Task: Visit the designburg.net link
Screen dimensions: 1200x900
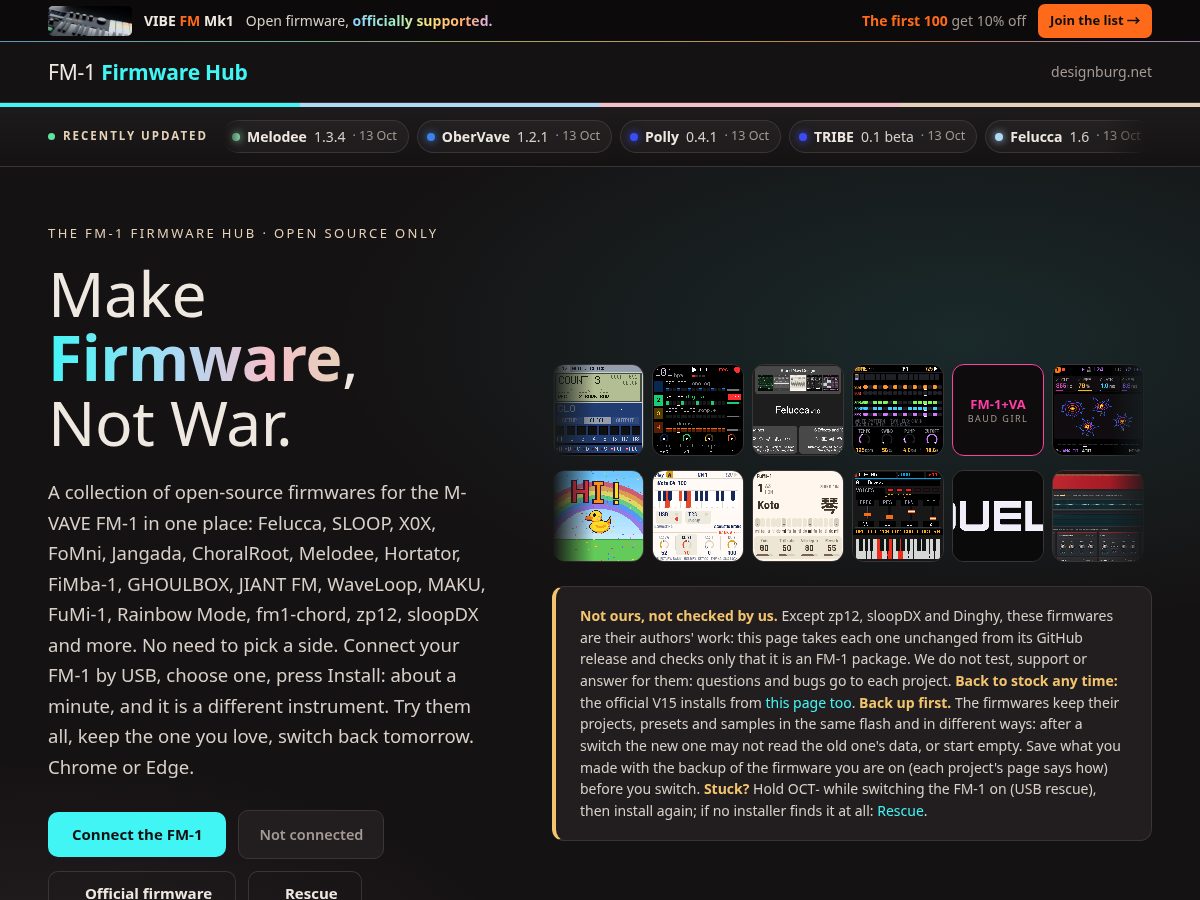Action: click(1101, 72)
